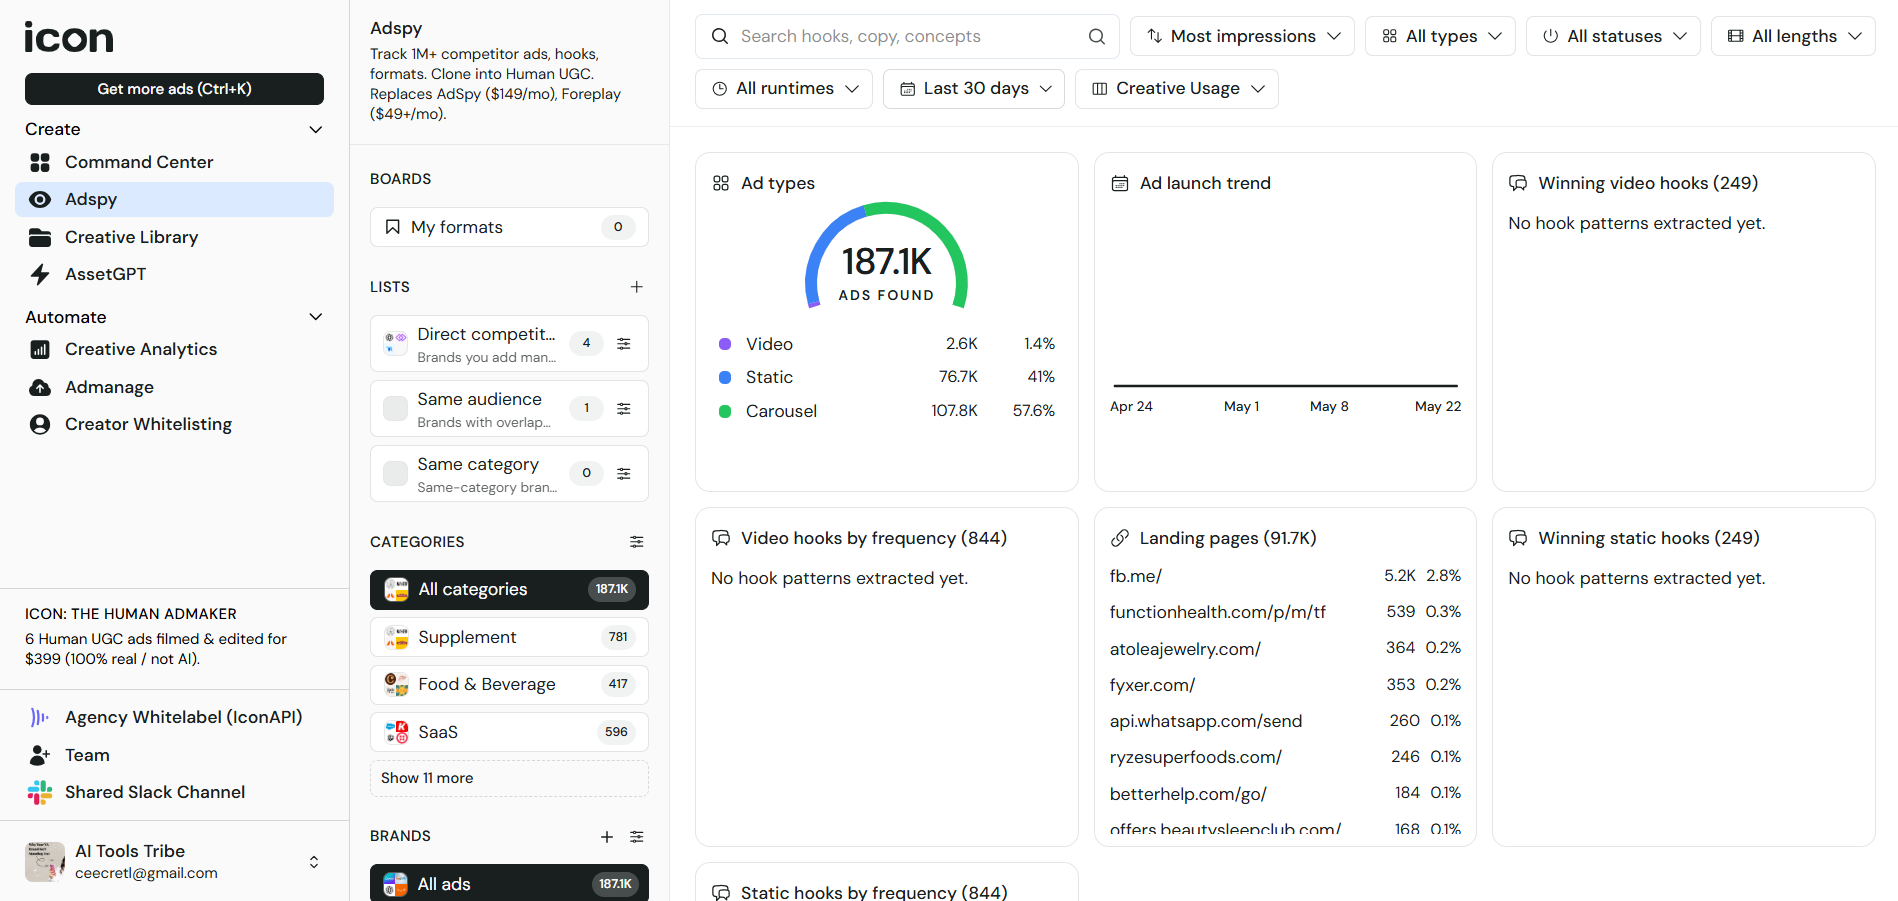Click the purple Video legend dot
Viewport: 1898px width, 901px height.
coord(725,344)
